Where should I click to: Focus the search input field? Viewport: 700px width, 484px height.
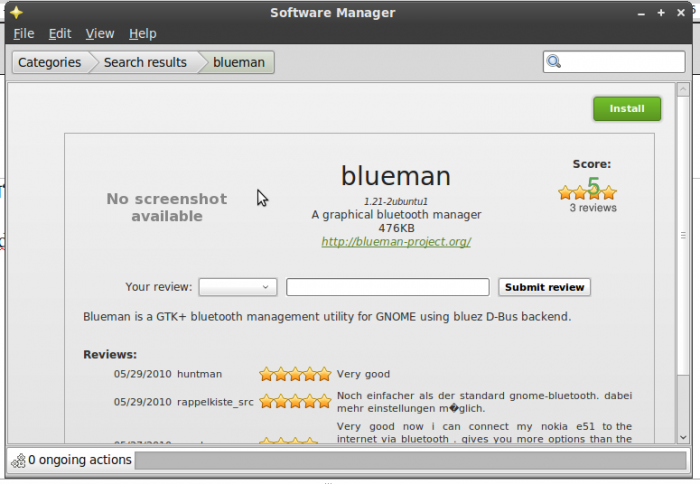(x=614, y=62)
